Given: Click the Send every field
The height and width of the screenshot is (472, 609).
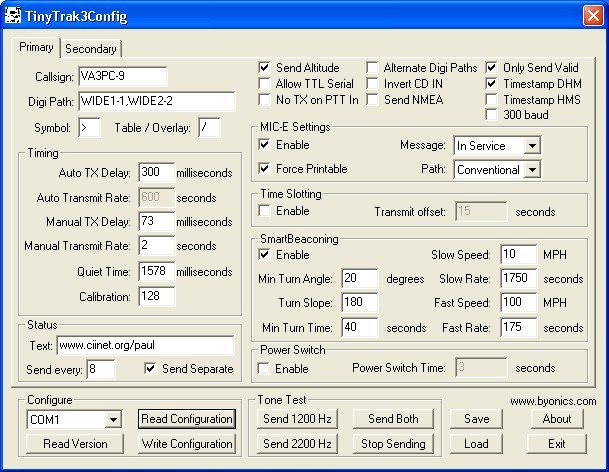Looking at the screenshot, I should 101,369.
